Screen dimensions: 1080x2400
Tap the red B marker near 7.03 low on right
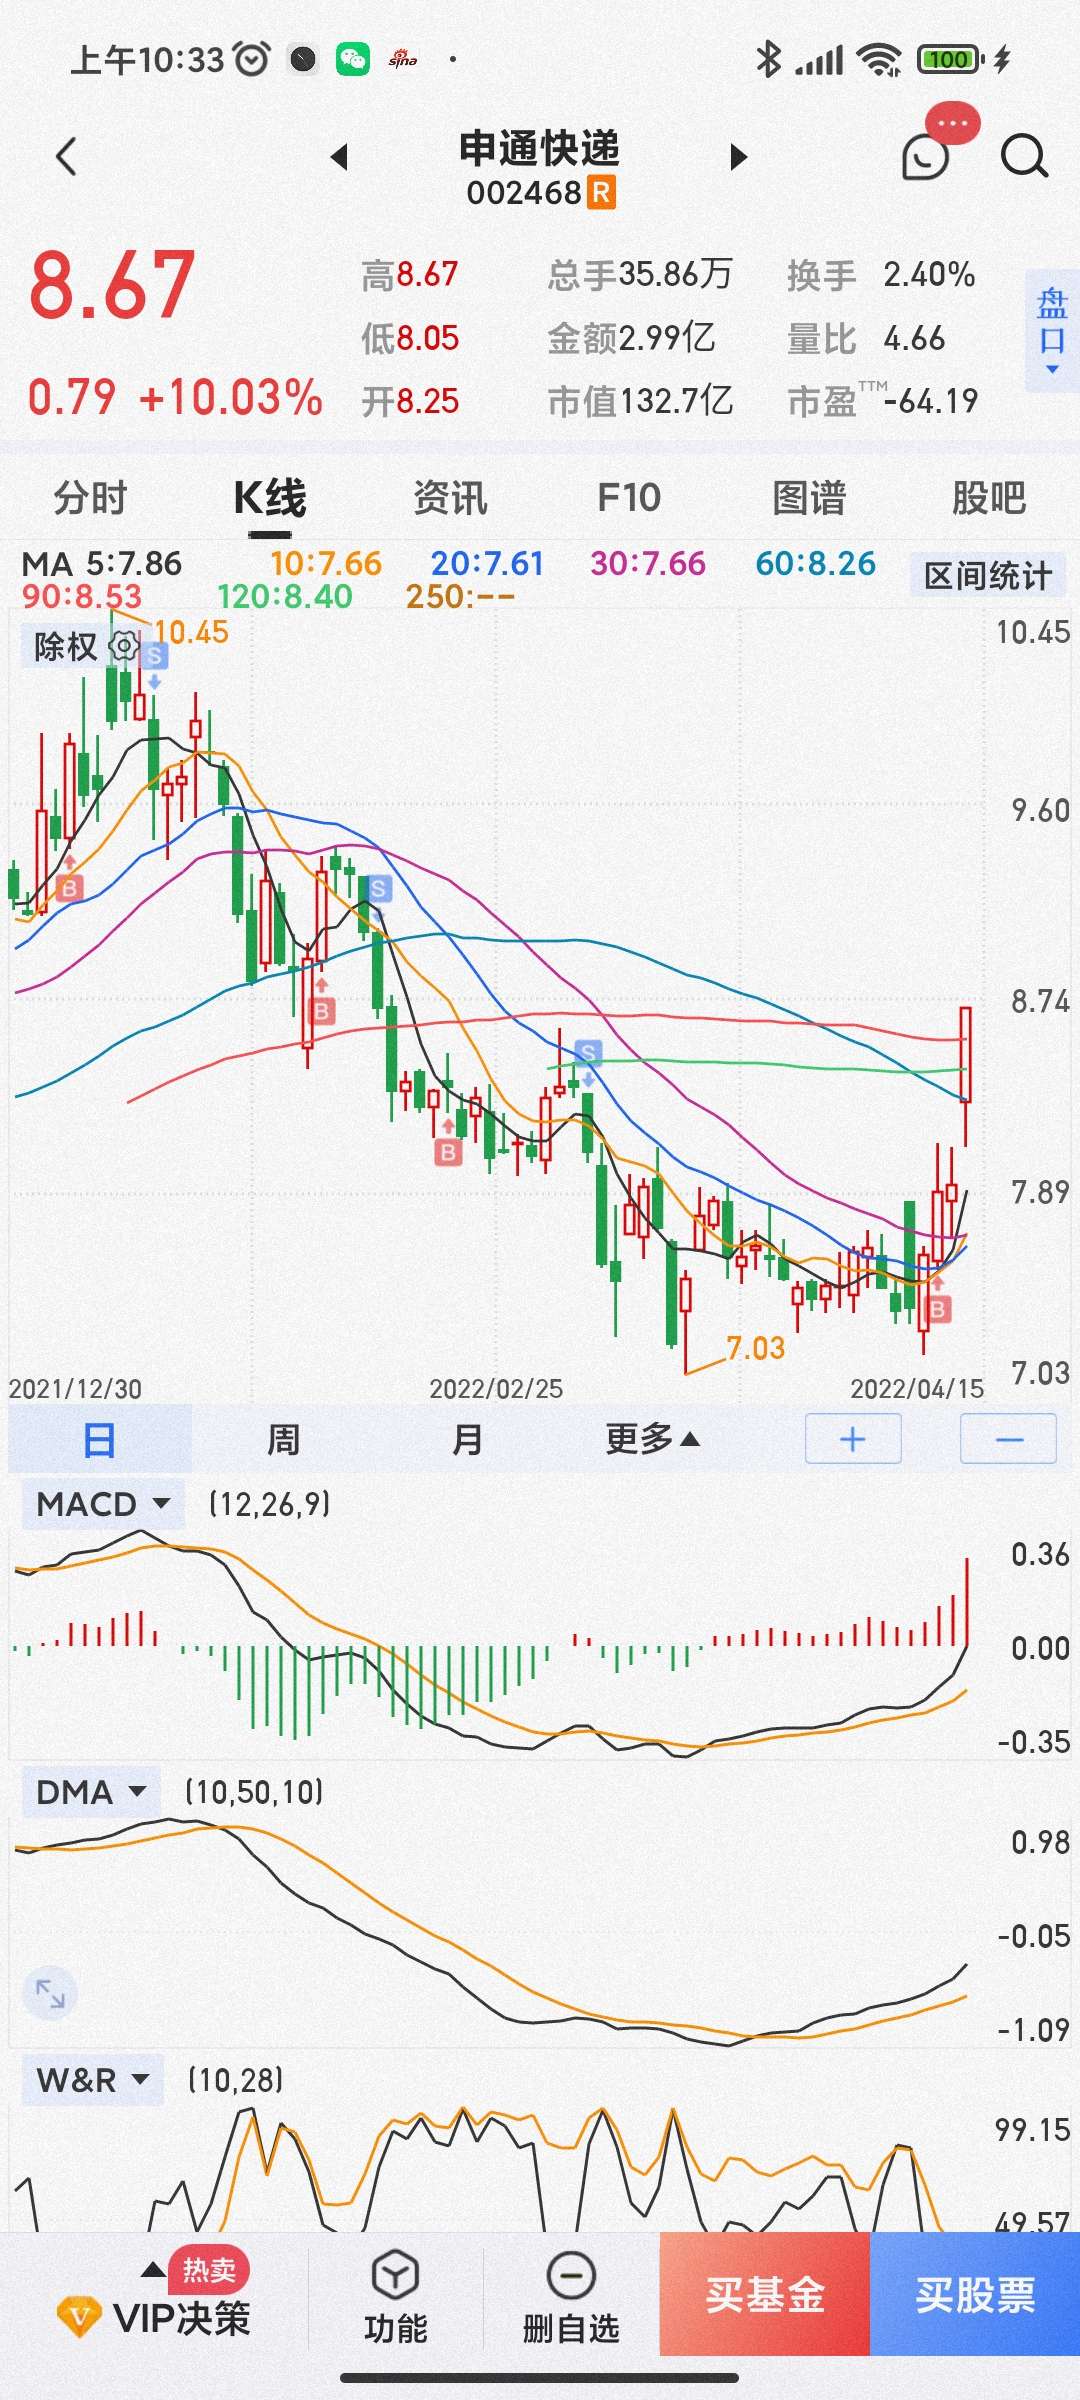[x=937, y=1309]
